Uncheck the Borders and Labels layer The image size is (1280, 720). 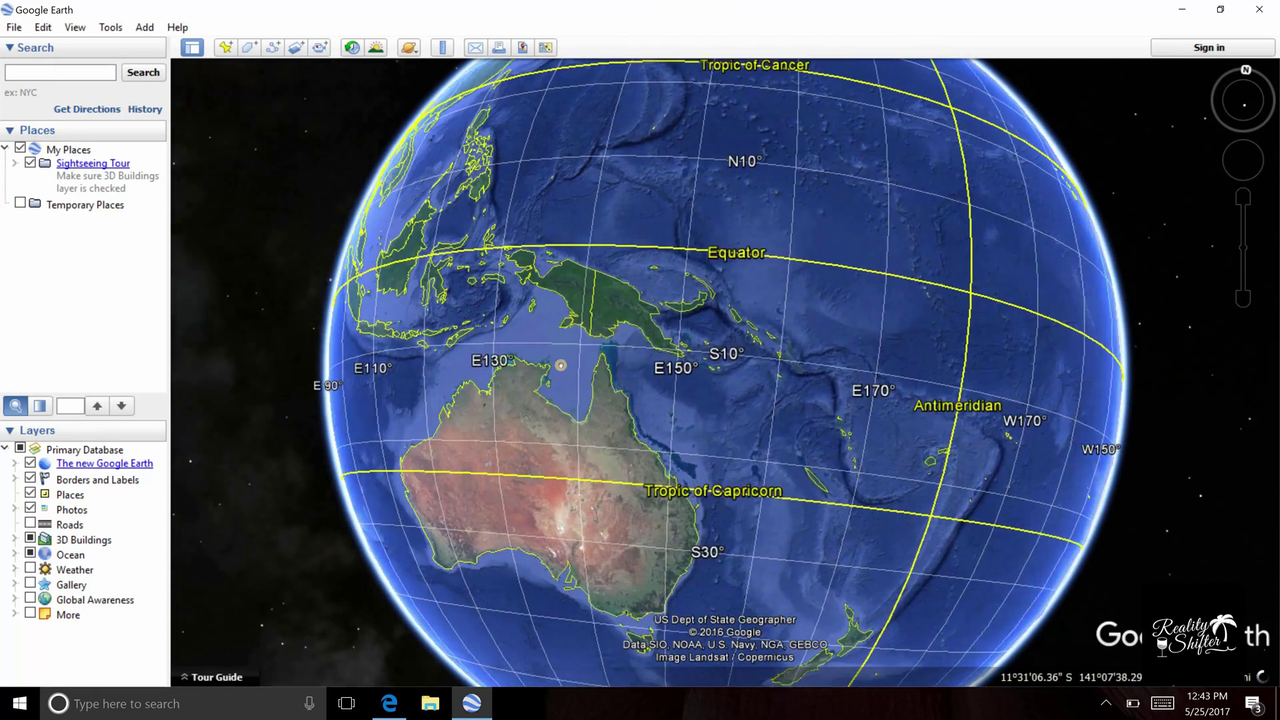pos(30,479)
